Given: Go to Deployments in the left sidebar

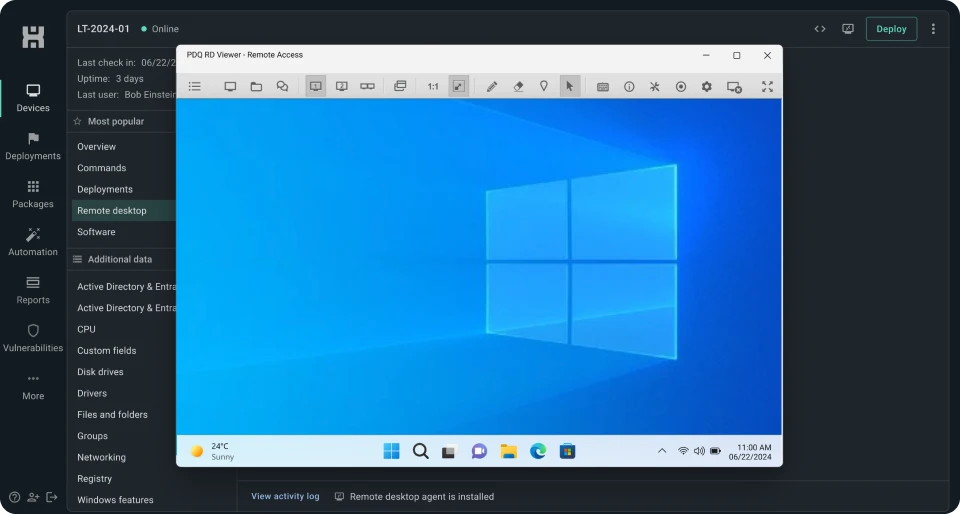Looking at the screenshot, I should click(x=33, y=146).
